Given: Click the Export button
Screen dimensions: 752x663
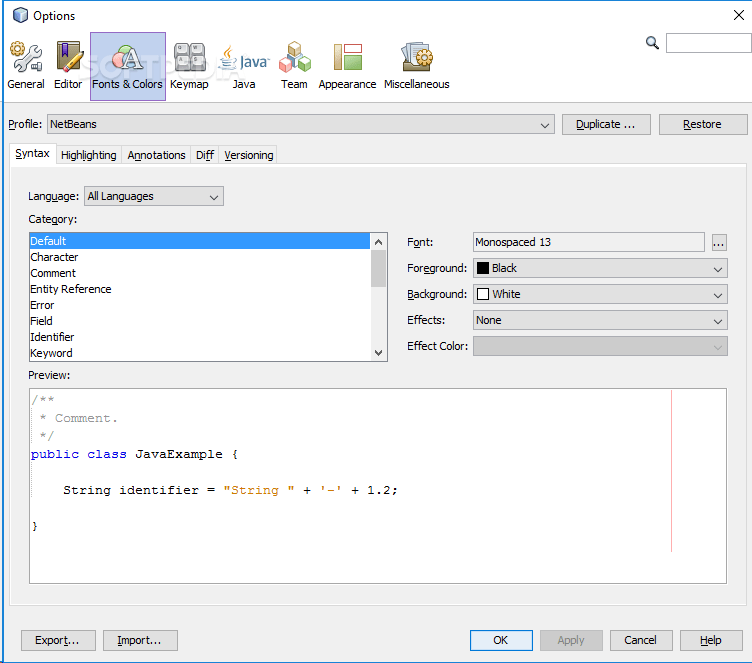Looking at the screenshot, I should click(58, 640).
